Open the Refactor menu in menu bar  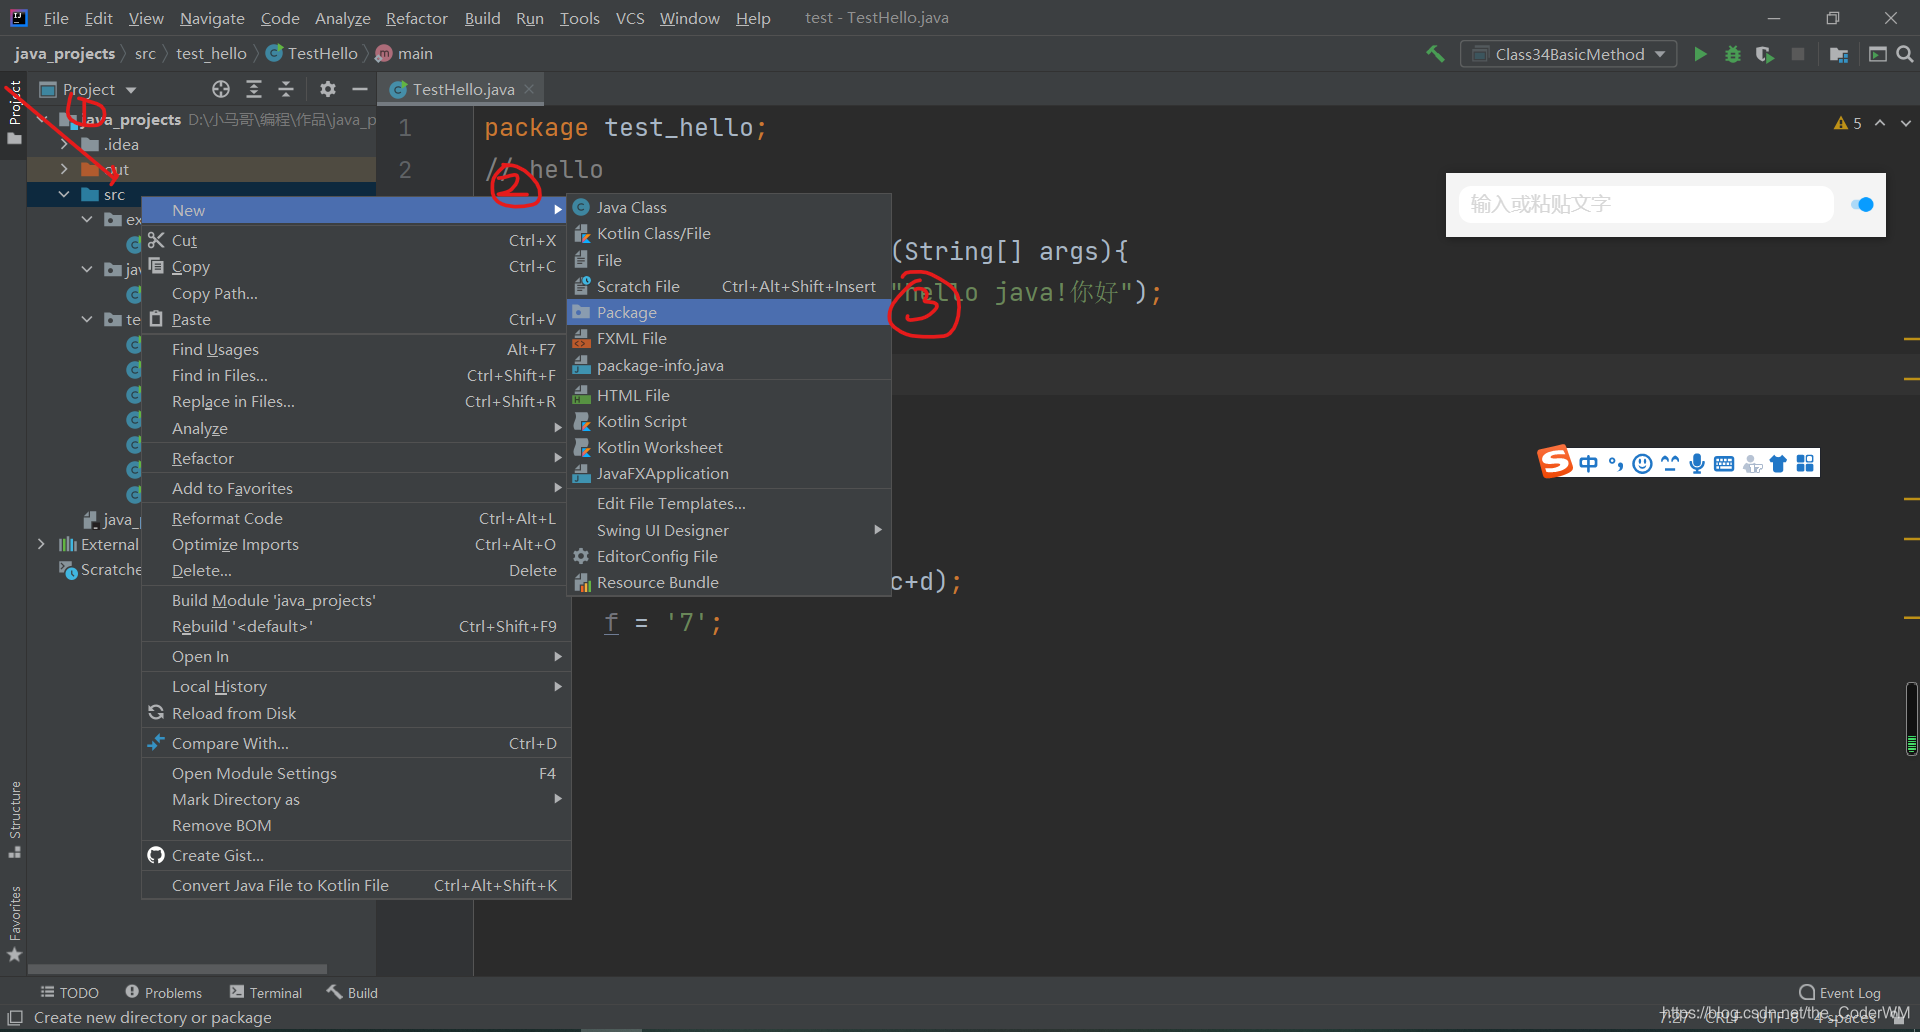(416, 18)
